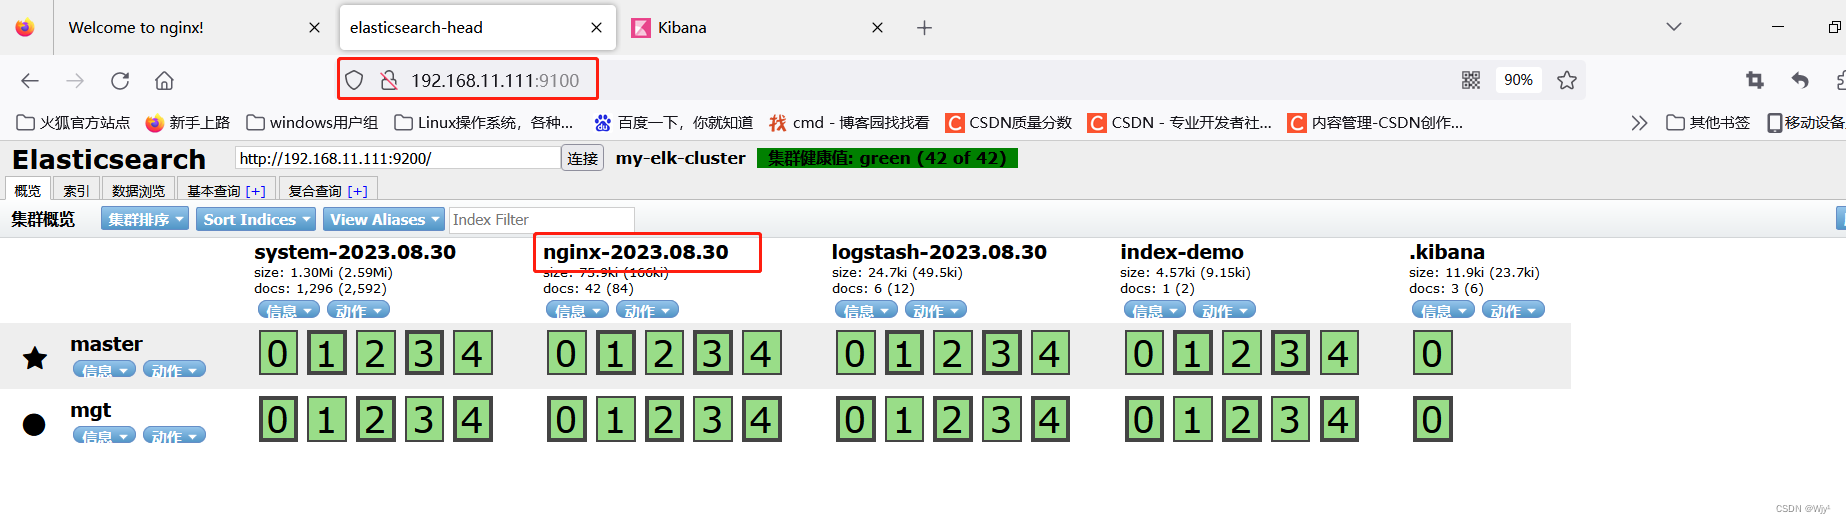
Task: Click the 连接 connect button
Action: [x=583, y=158]
